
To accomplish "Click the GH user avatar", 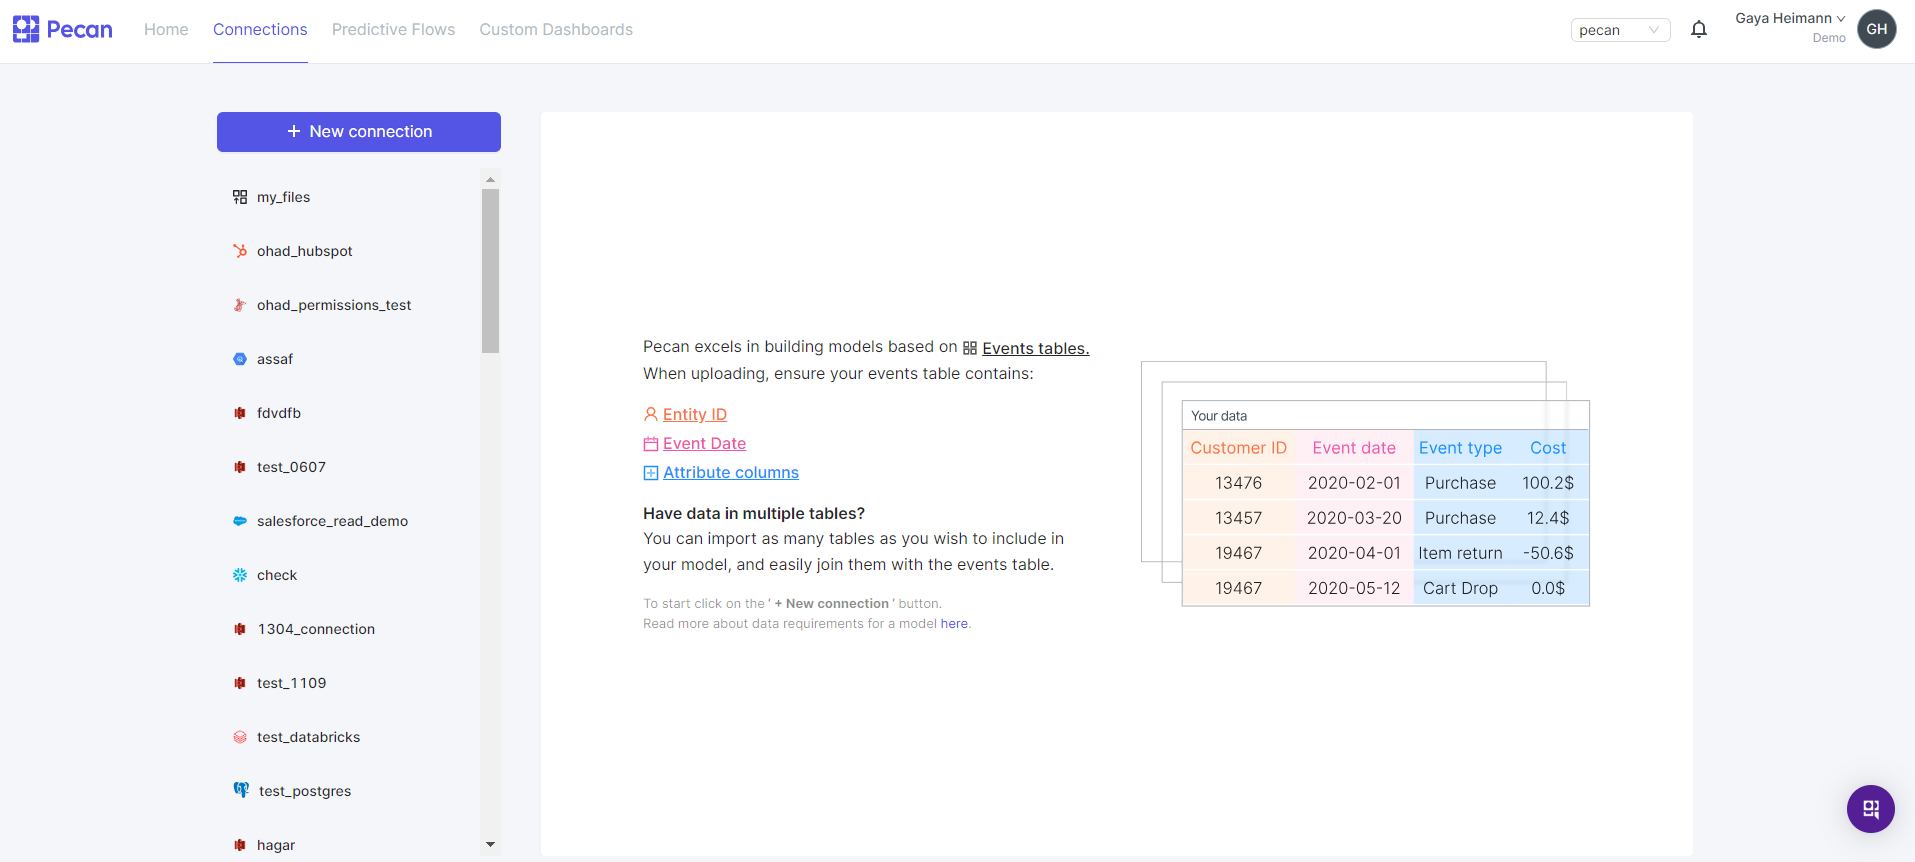I will pyautogui.click(x=1877, y=29).
